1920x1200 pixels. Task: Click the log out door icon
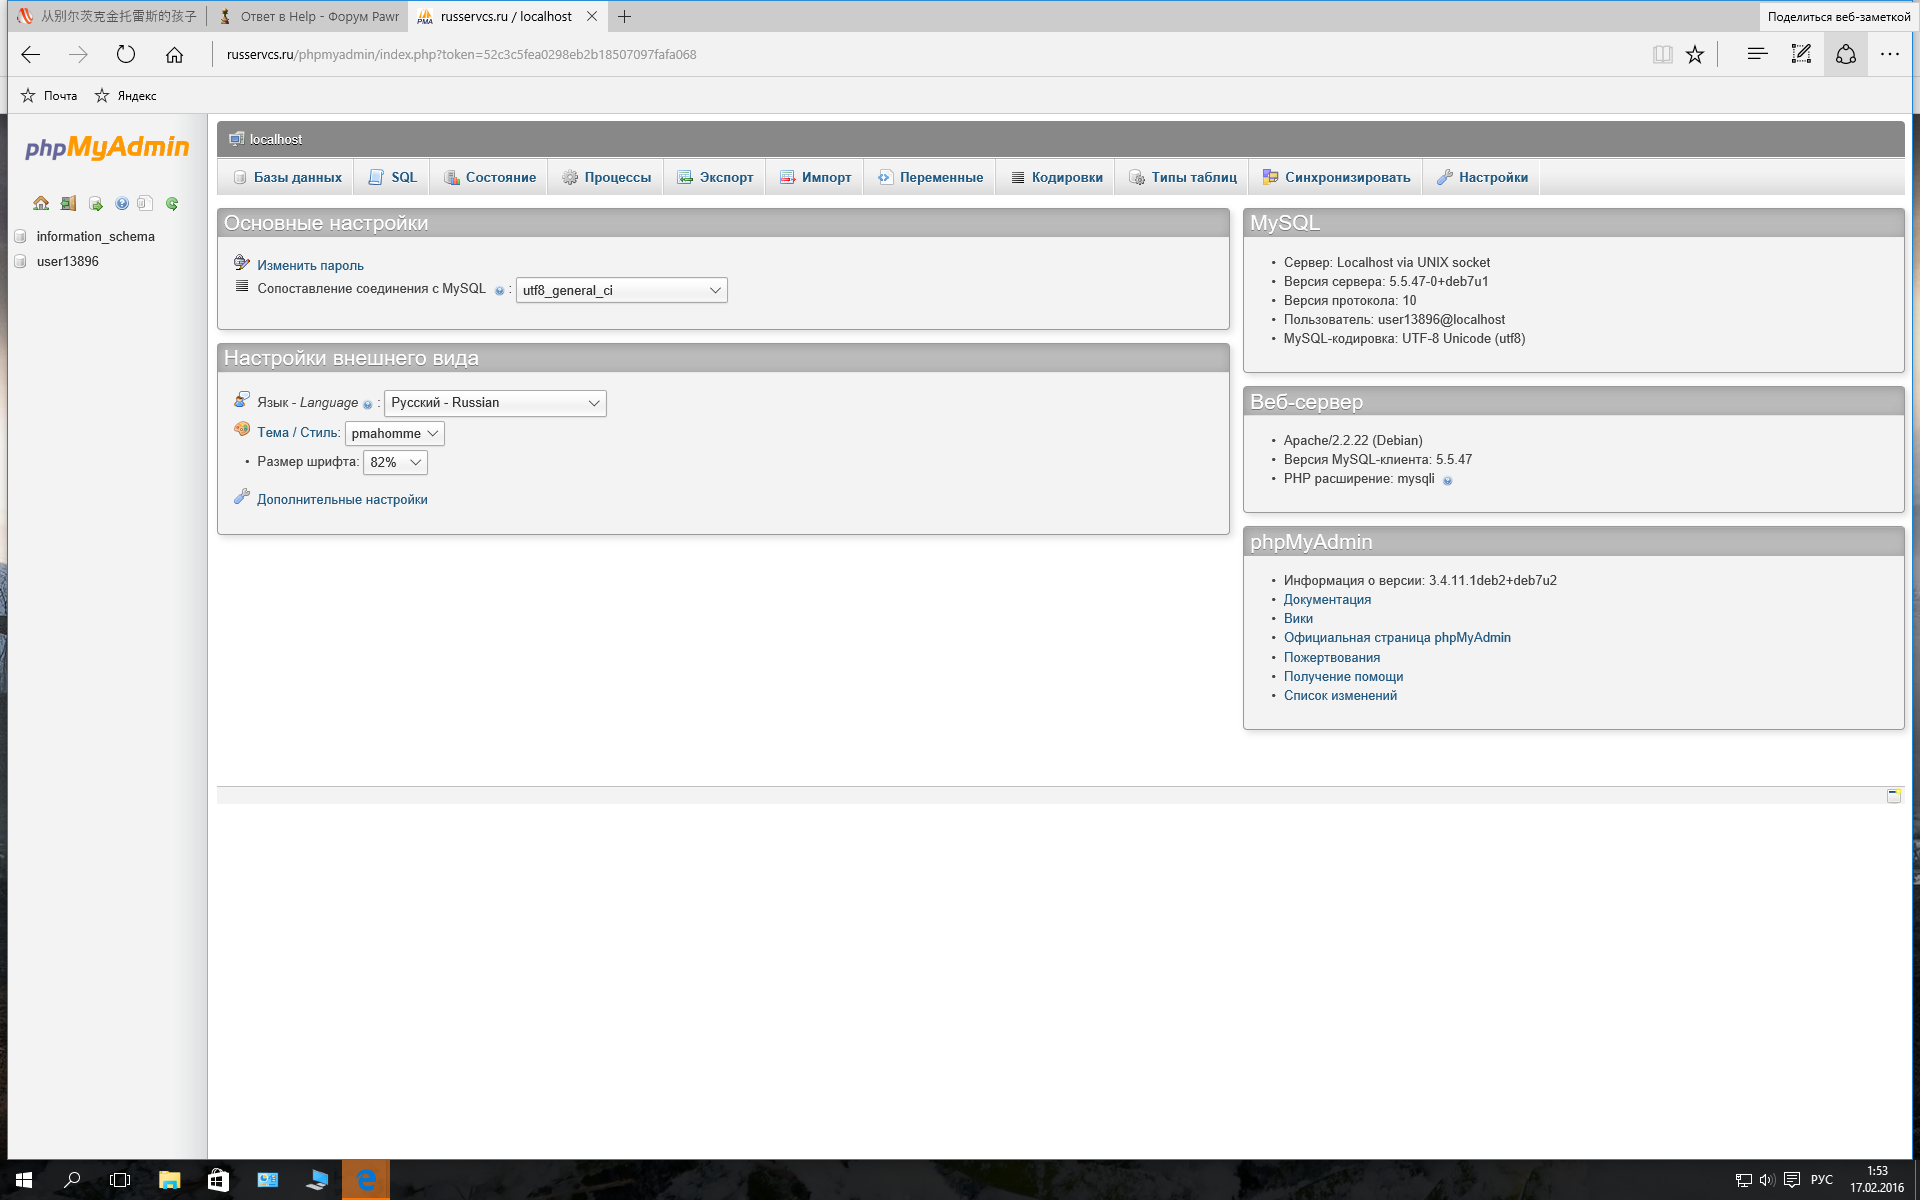point(68,203)
